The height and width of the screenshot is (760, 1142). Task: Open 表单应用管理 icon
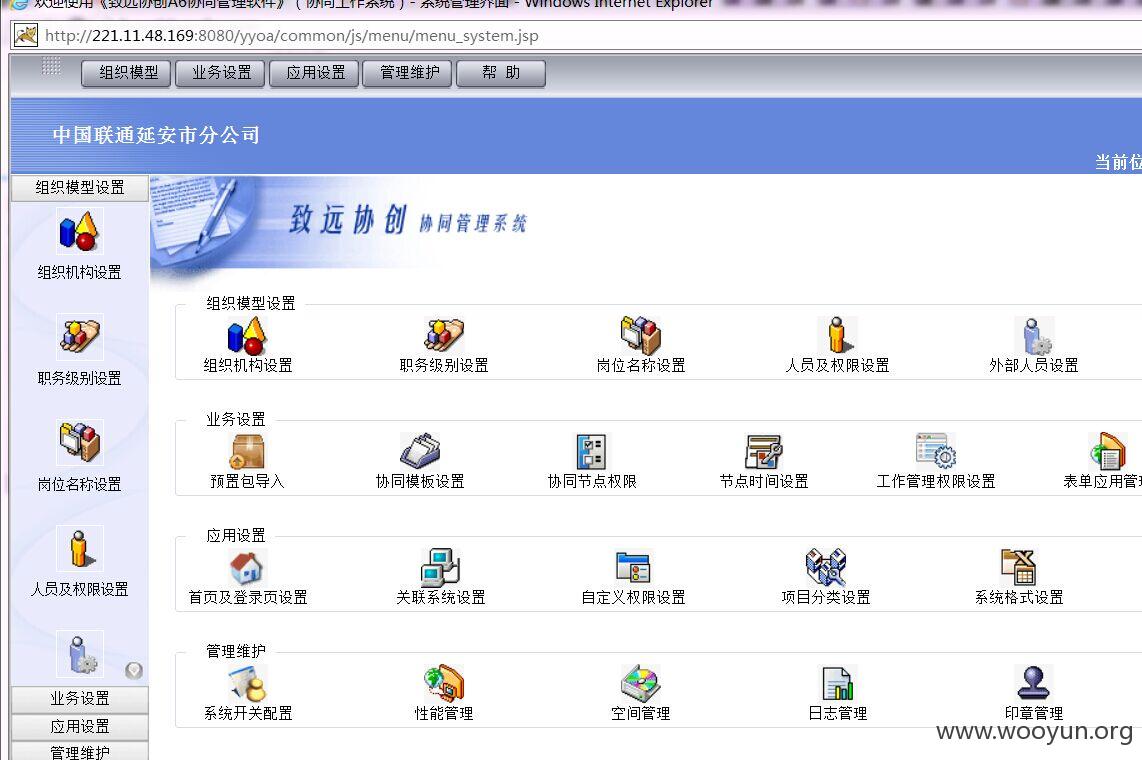point(1107,451)
